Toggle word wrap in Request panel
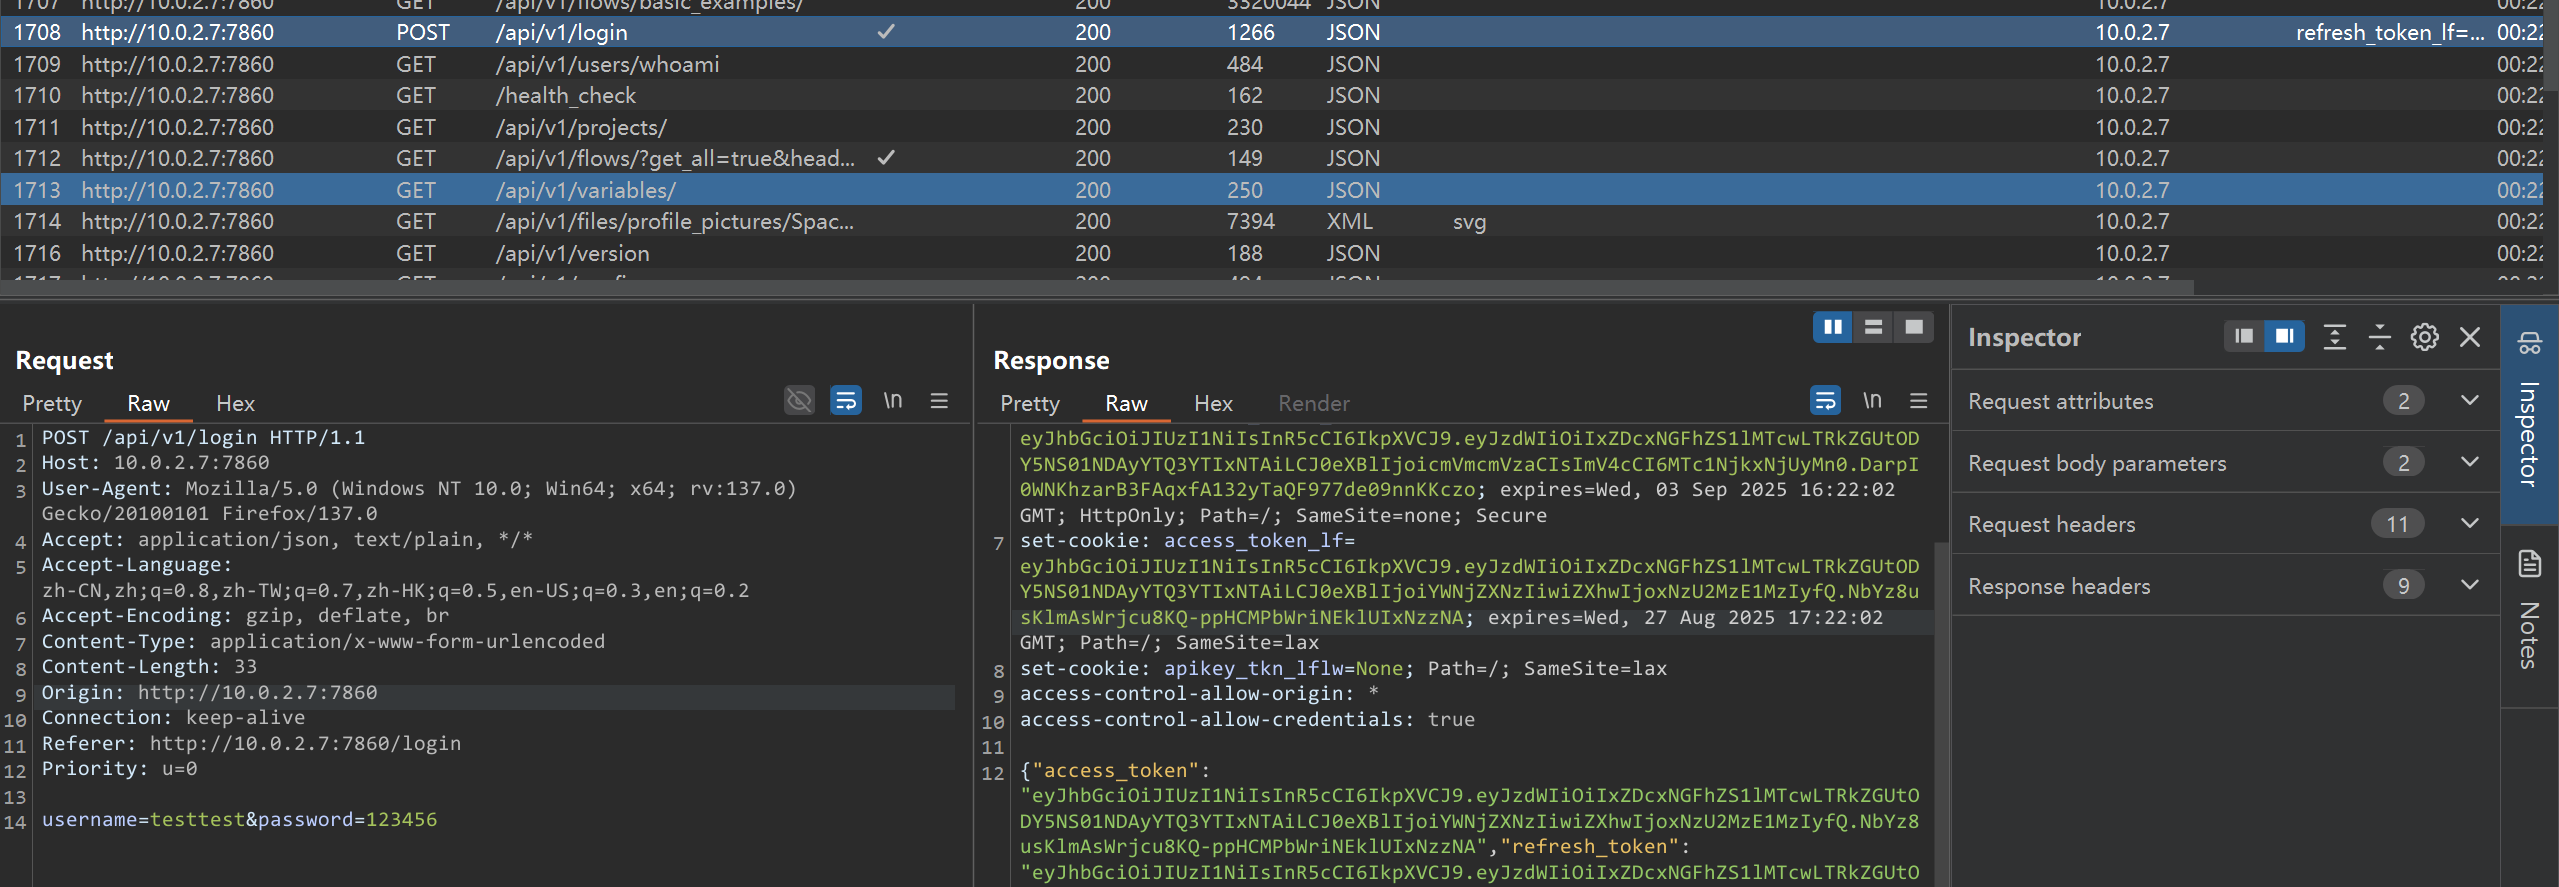The width and height of the screenshot is (2559, 887). [845, 401]
